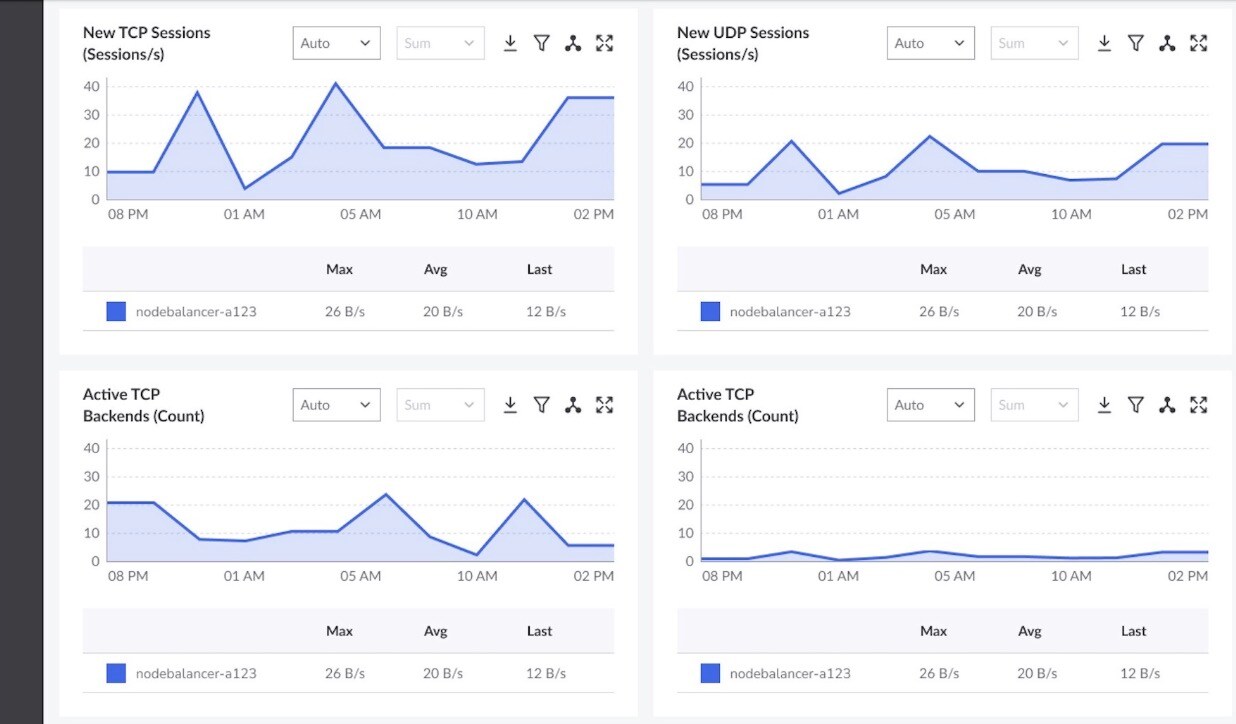
Task: Click Avg column header in New TCP Sessions table
Action: click(x=435, y=269)
